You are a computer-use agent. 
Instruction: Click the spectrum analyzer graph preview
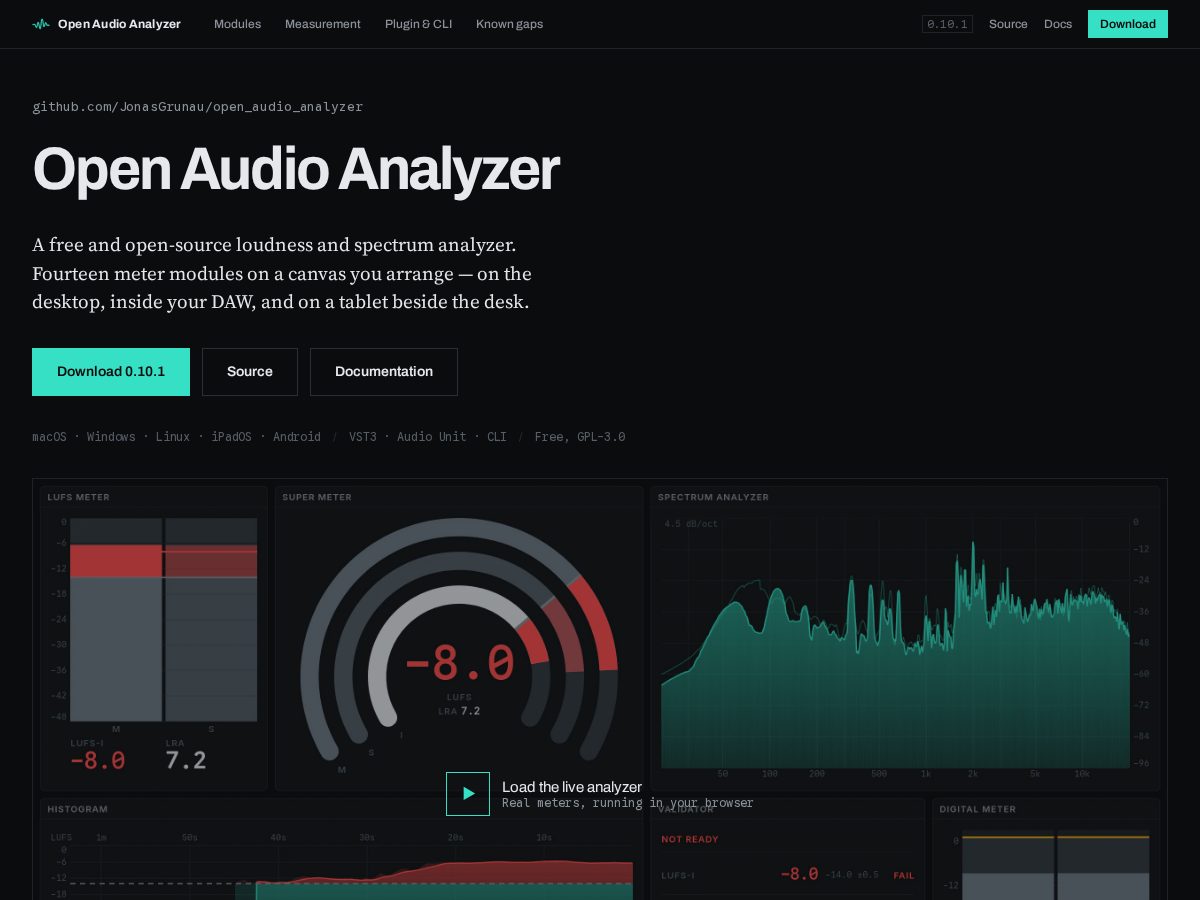tap(895, 645)
